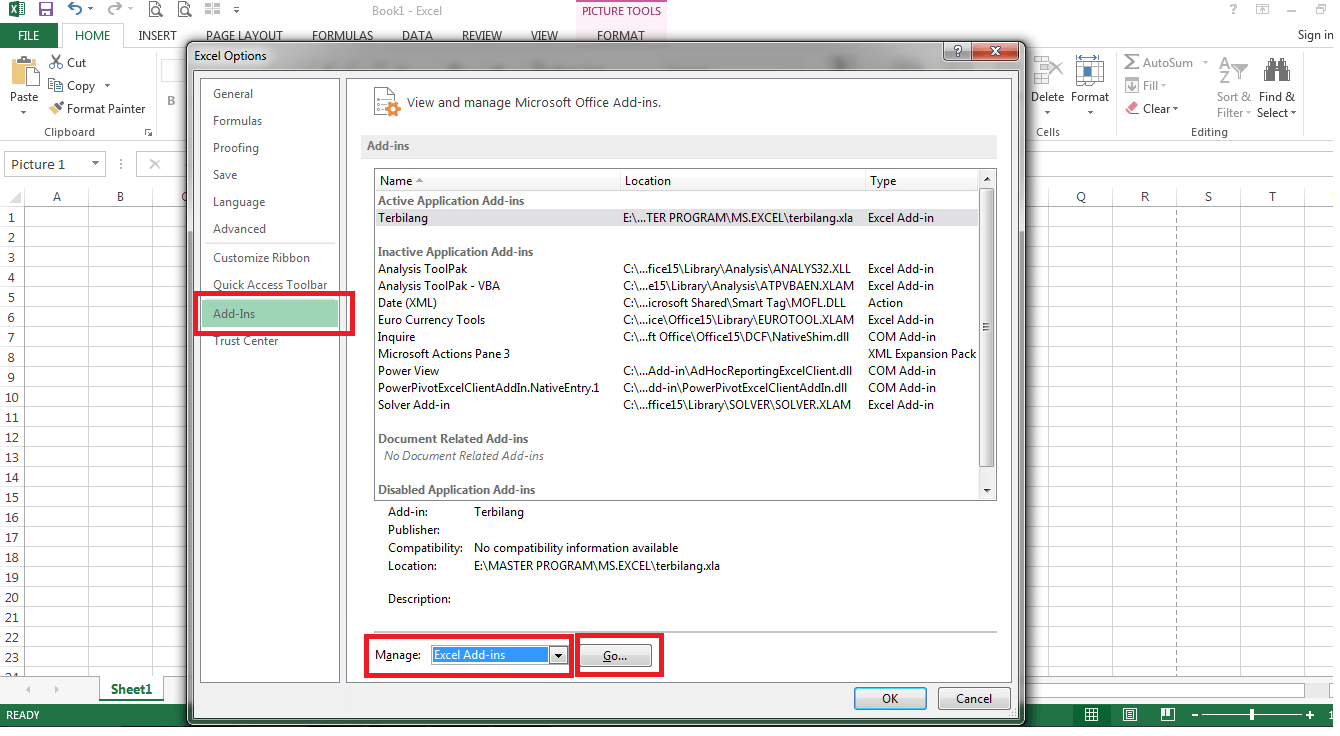Confirm with the OK button
This screenshot has height=736, width=1340.
pyautogui.click(x=890, y=699)
